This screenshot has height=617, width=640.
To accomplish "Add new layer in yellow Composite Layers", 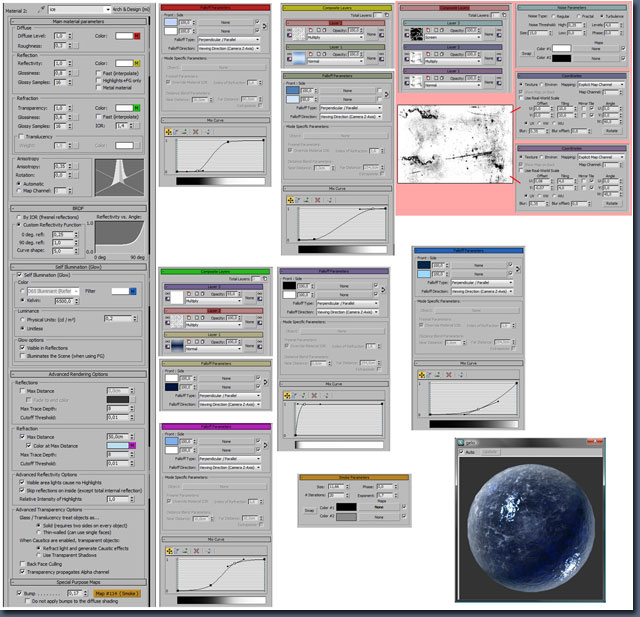I will pyautogui.click(x=387, y=15).
